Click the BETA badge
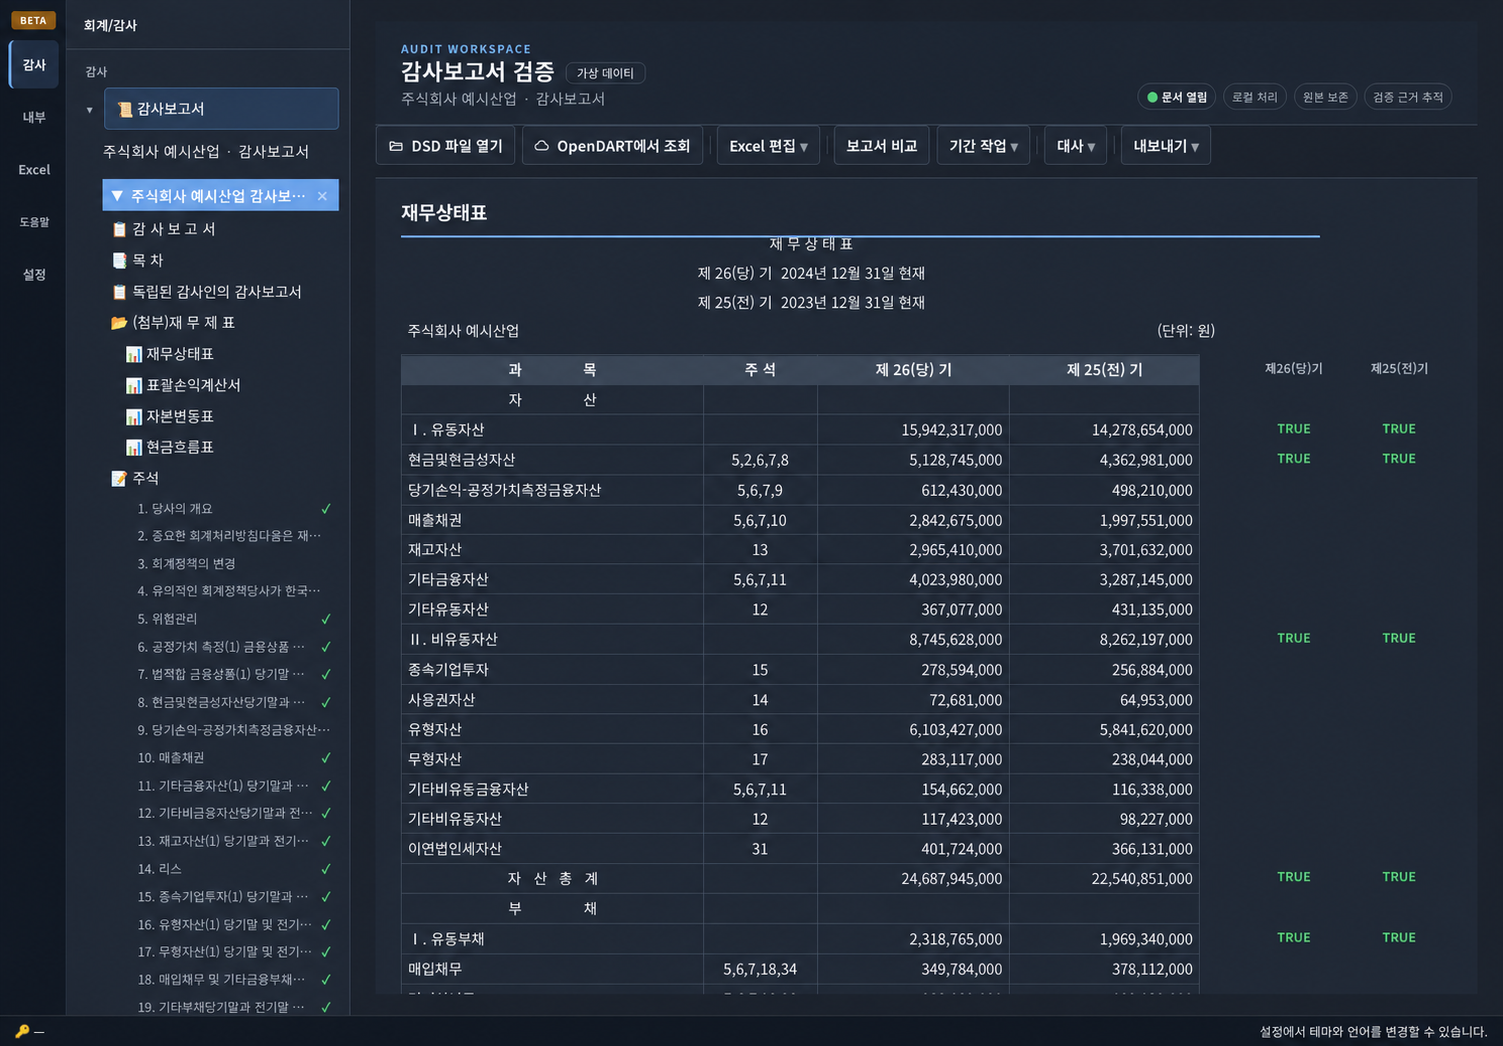The width and height of the screenshot is (1503, 1046). coord(33,20)
